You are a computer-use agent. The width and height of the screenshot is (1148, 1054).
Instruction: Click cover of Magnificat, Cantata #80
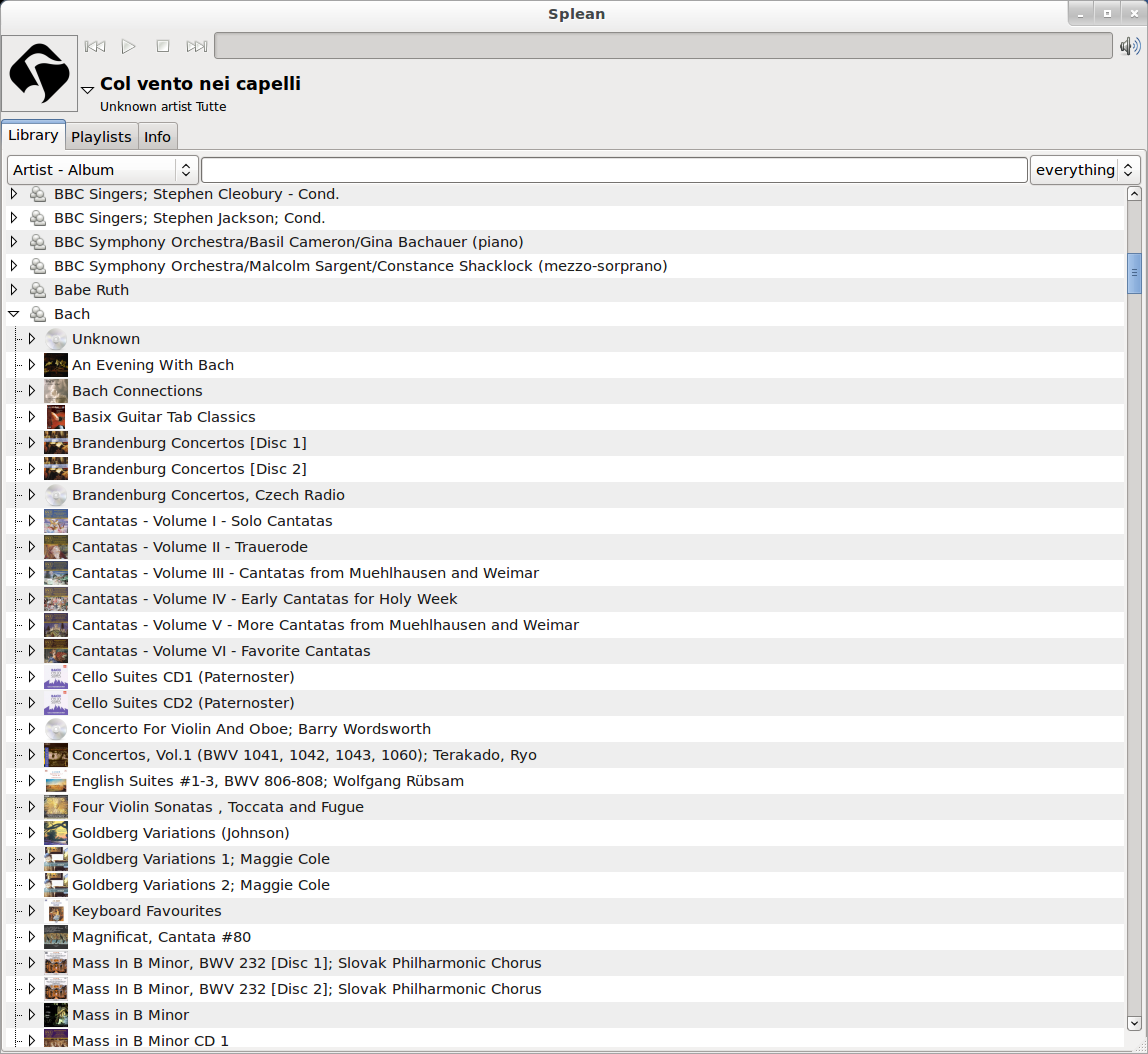[x=56, y=937]
